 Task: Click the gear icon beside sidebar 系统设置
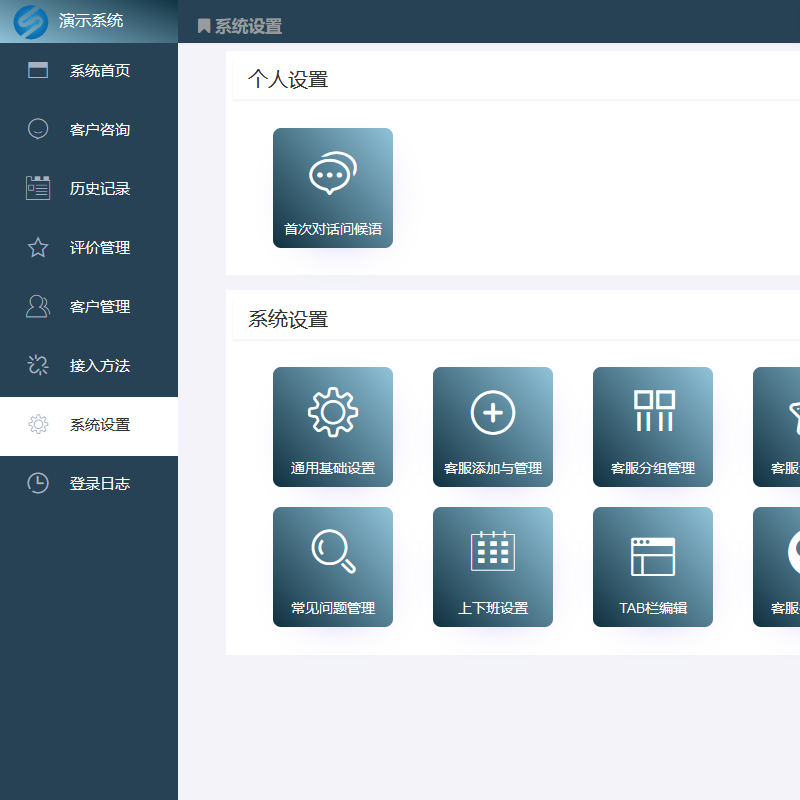(38, 424)
